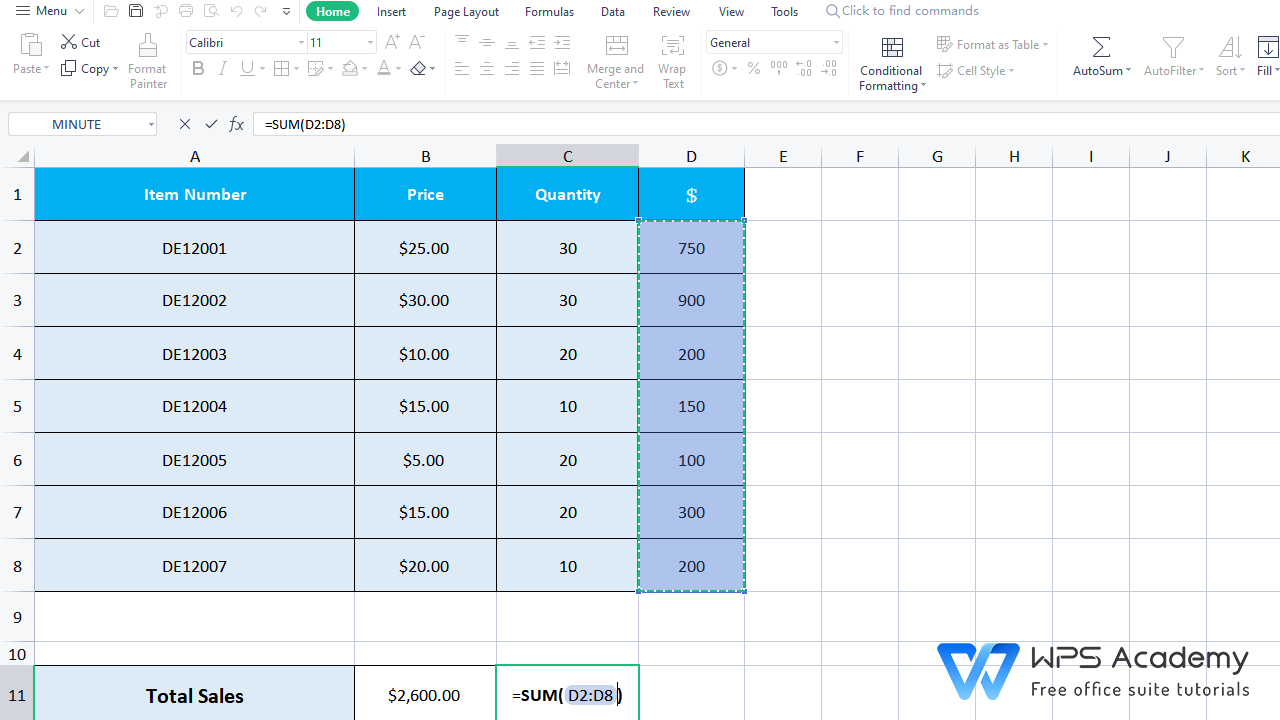Image resolution: width=1280 pixels, height=720 pixels.
Task: Click the Undo arrow icon
Action: point(236,12)
